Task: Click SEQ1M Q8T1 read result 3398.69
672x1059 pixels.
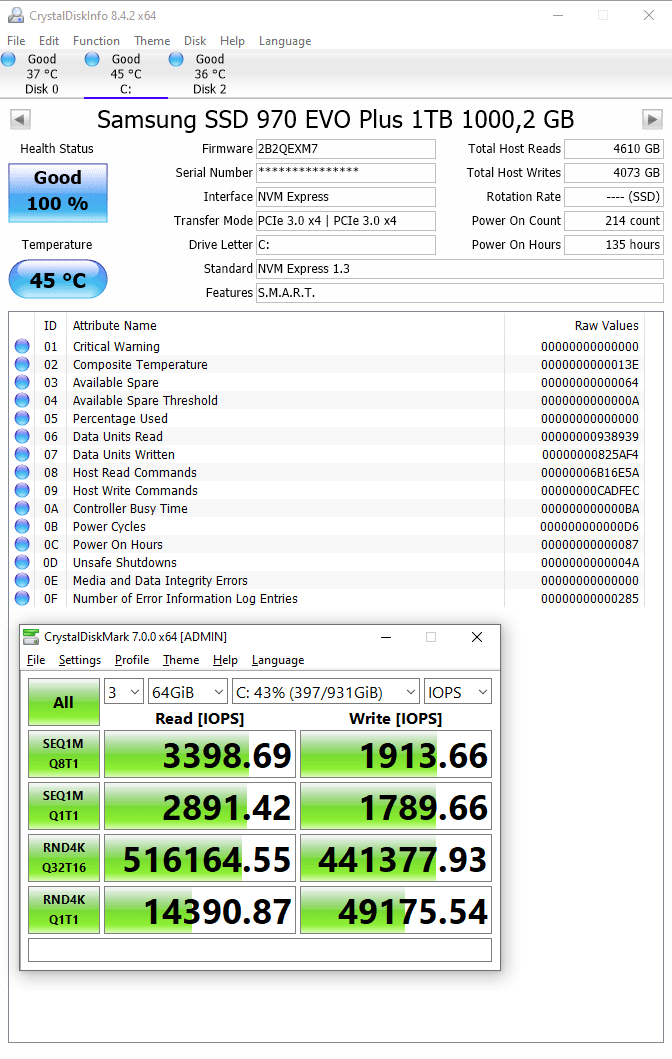Action: pyautogui.click(x=200, y=754)
